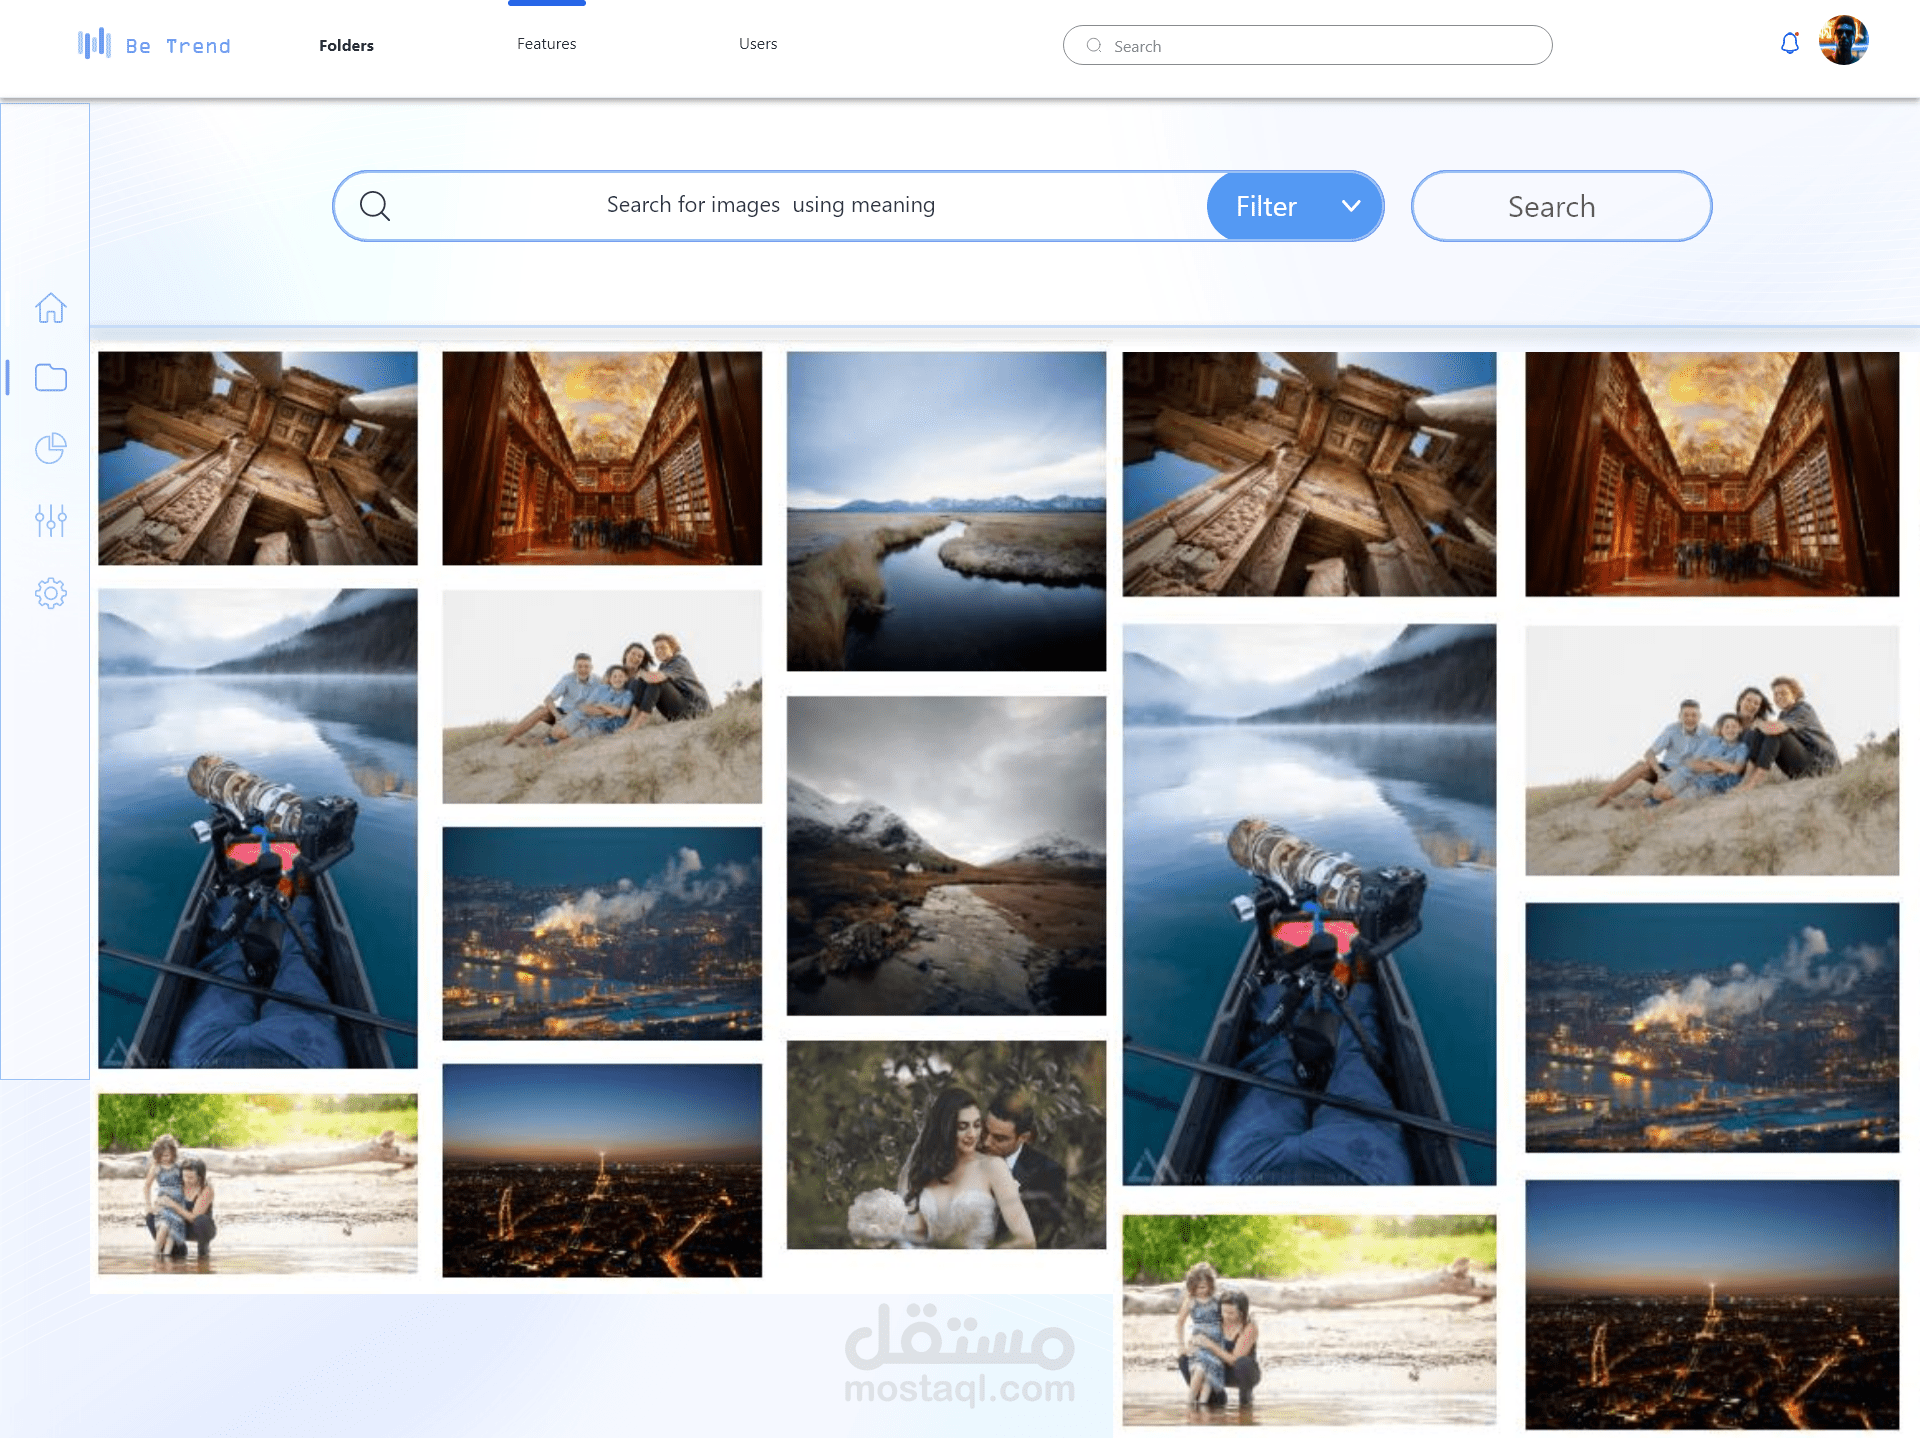The height and width of the screenshot is (1438, 1920).
Task: Open the Folders menu item
Action: click(x=346, y=45)
